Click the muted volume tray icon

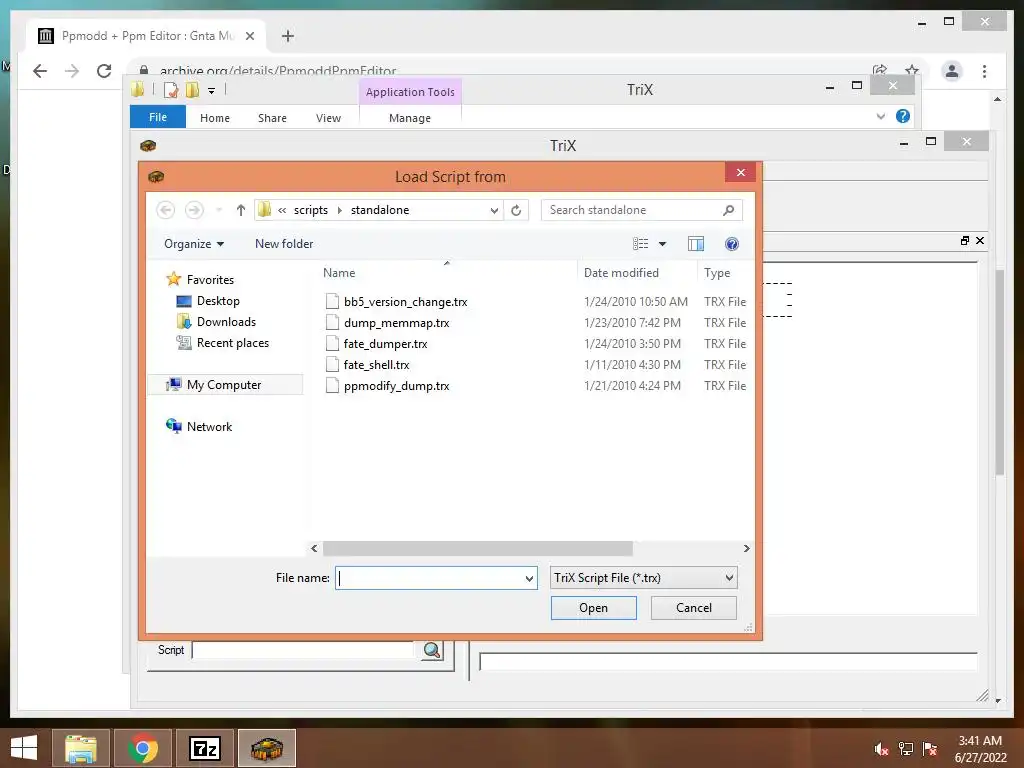882,749
